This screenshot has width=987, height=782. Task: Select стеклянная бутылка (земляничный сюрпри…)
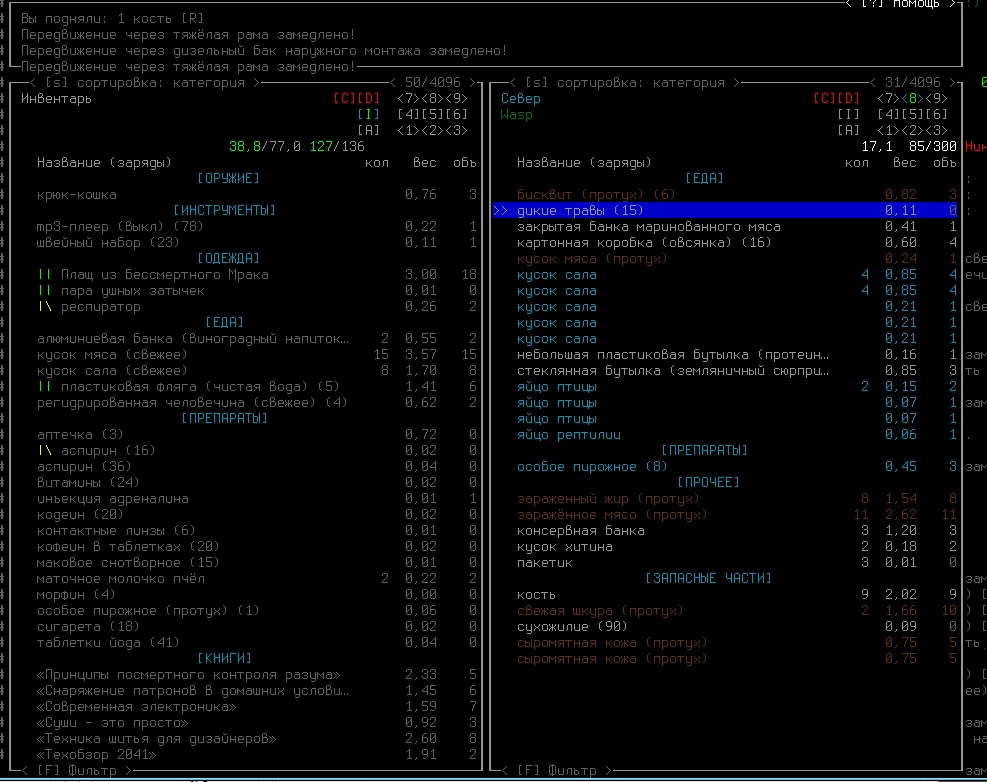pos(736,371)
